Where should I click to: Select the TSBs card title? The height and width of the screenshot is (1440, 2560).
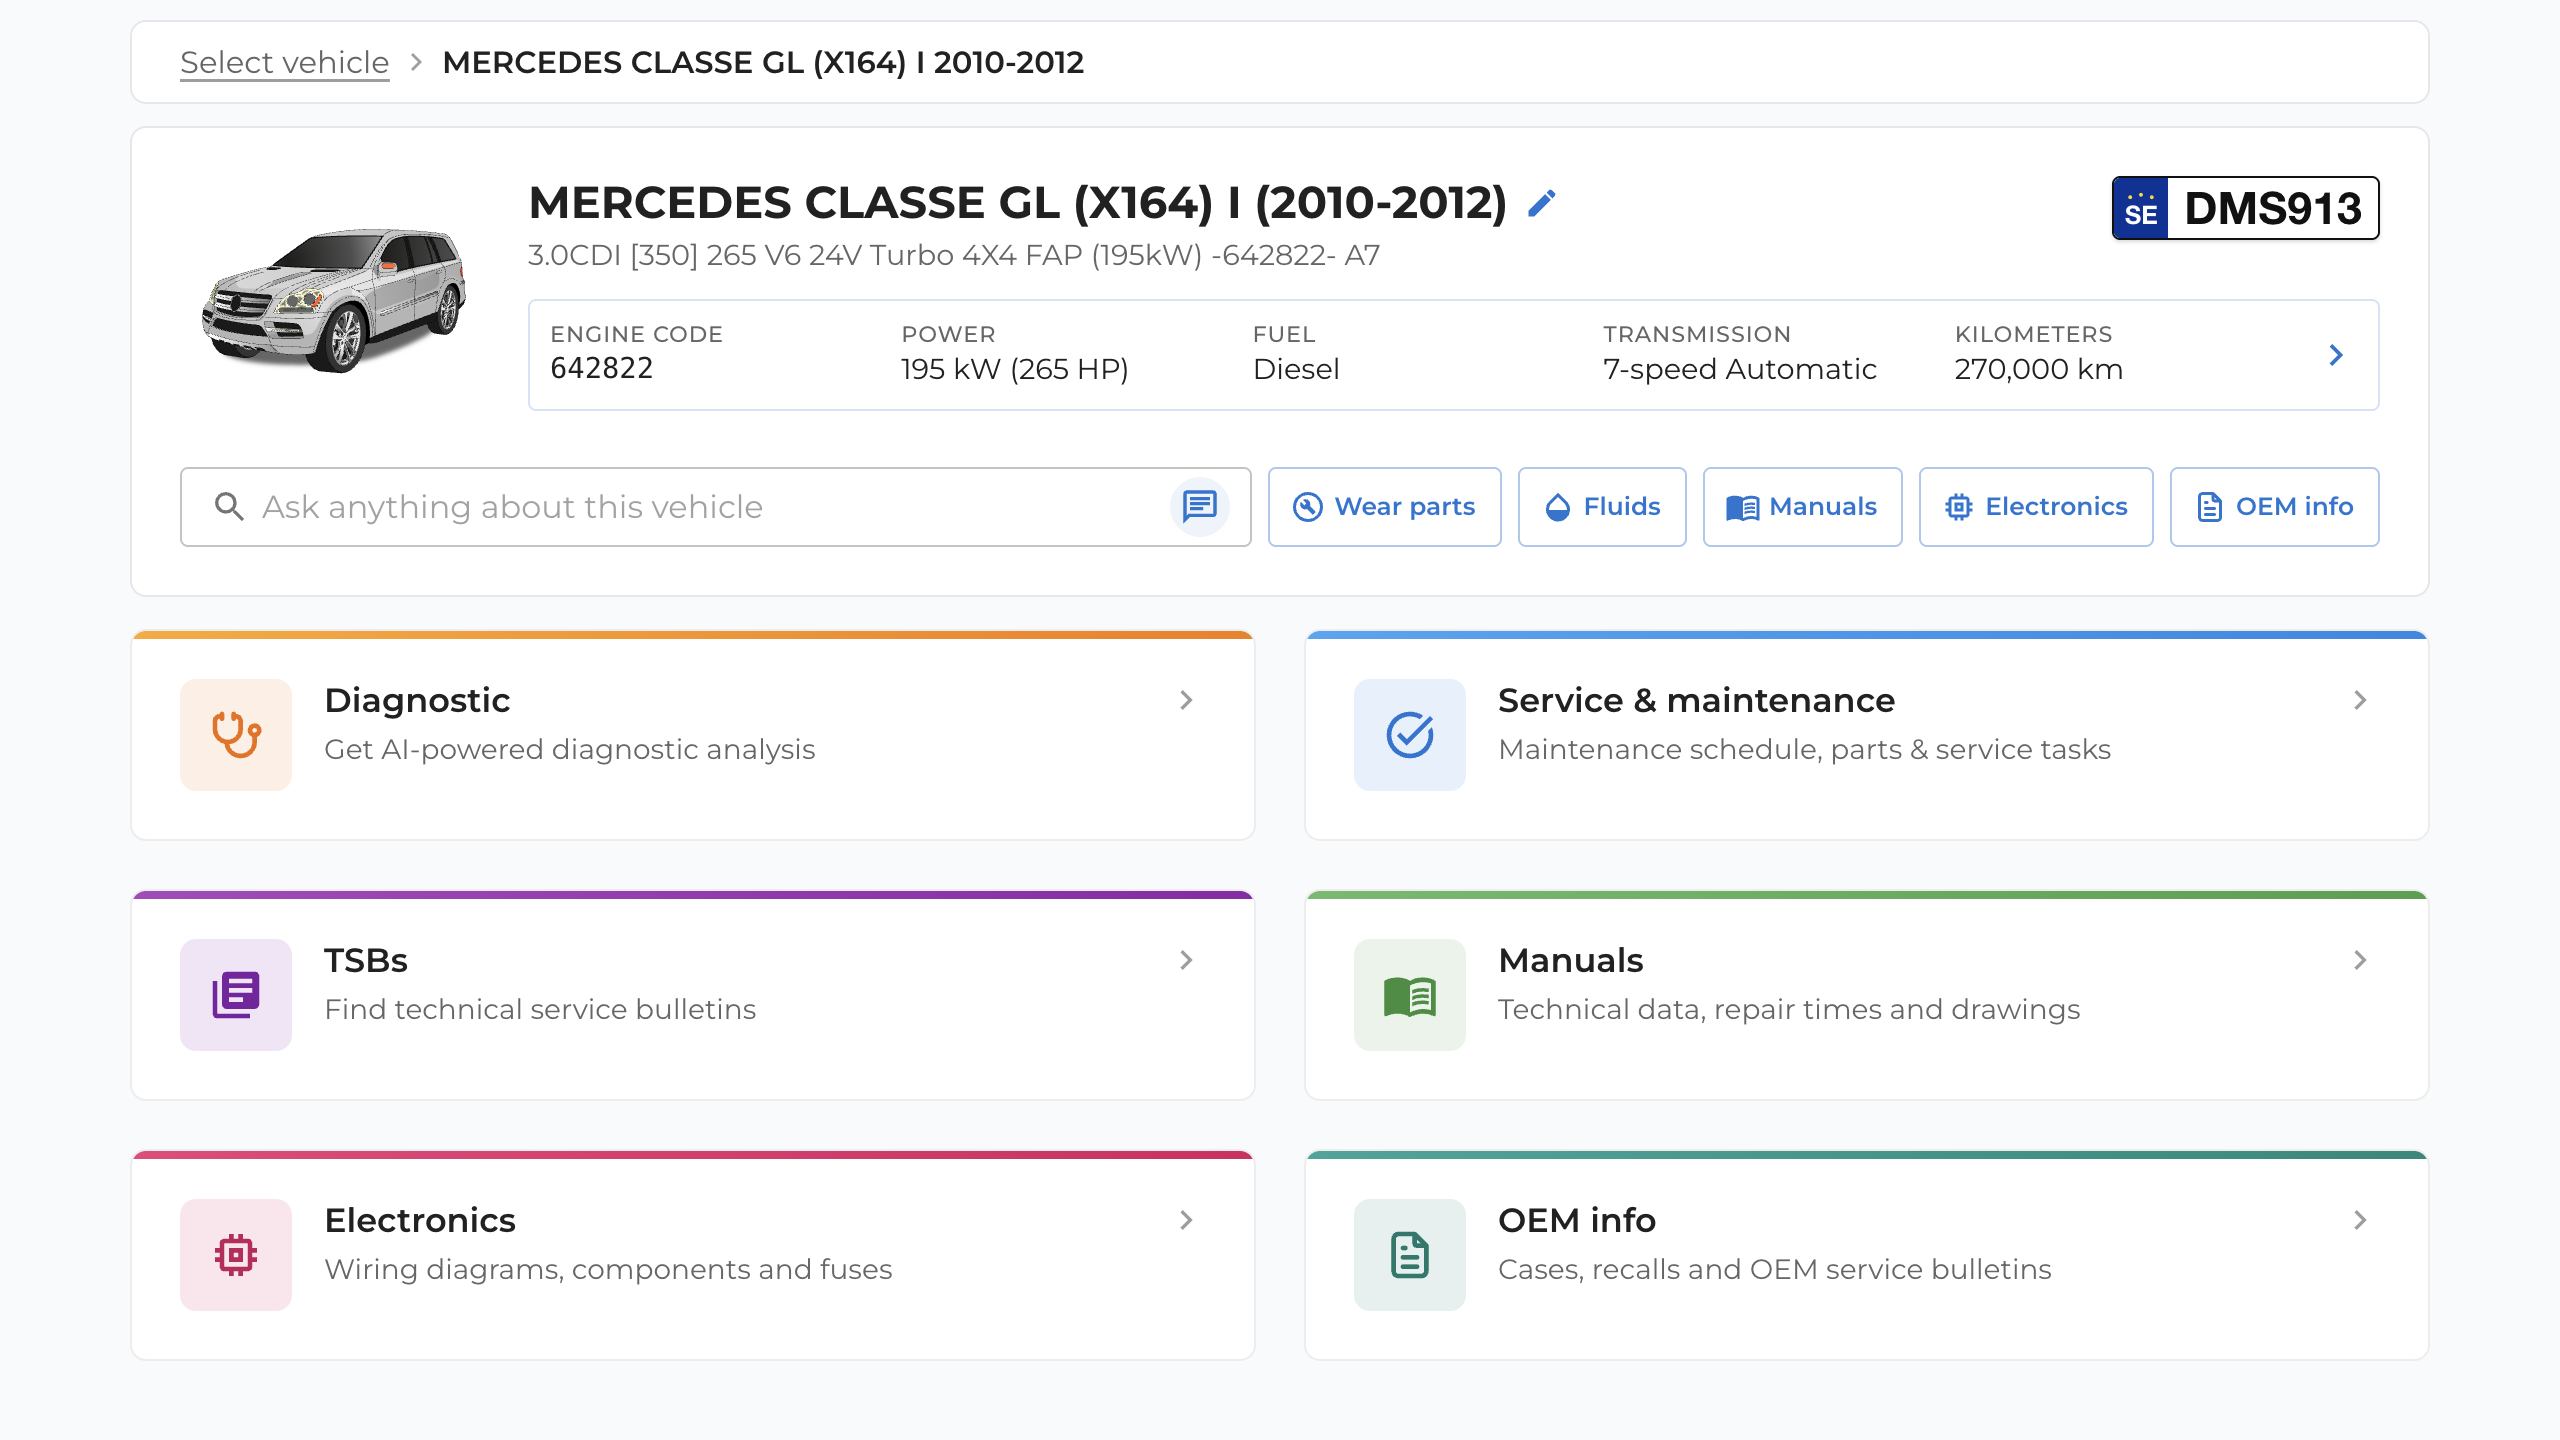pos(366,960)
